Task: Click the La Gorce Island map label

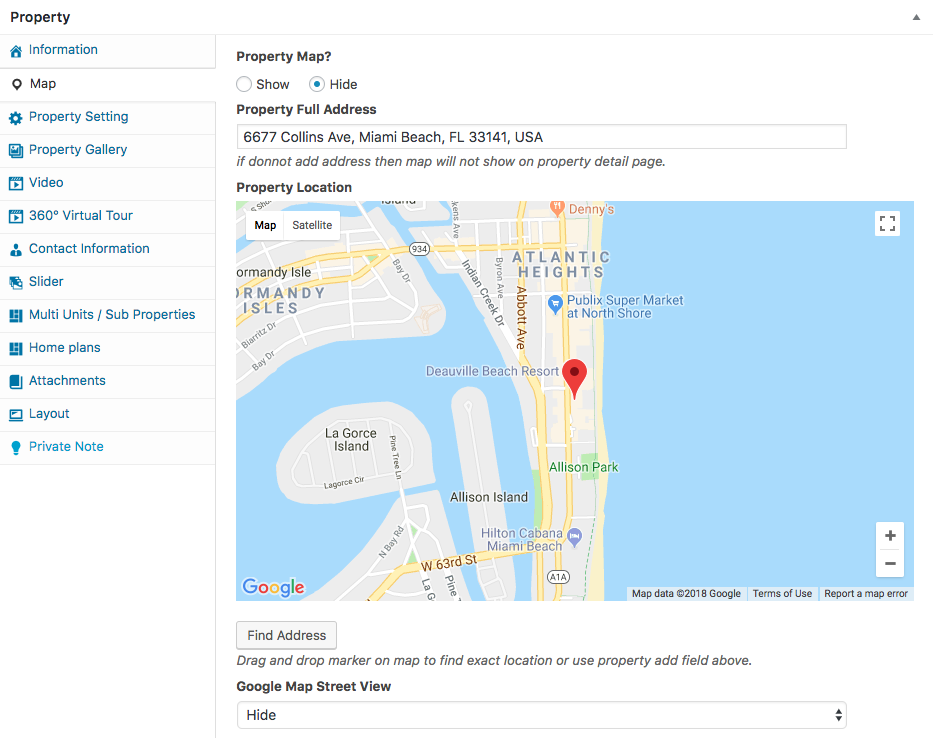Action: point(350,440)
